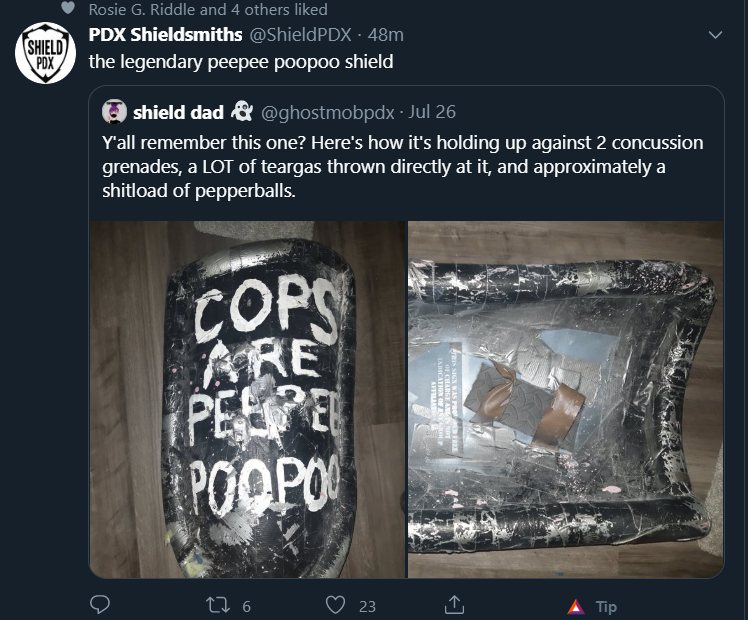Click the main tweet text
Viewport: 748px width, 620px height.
(241, 62)
